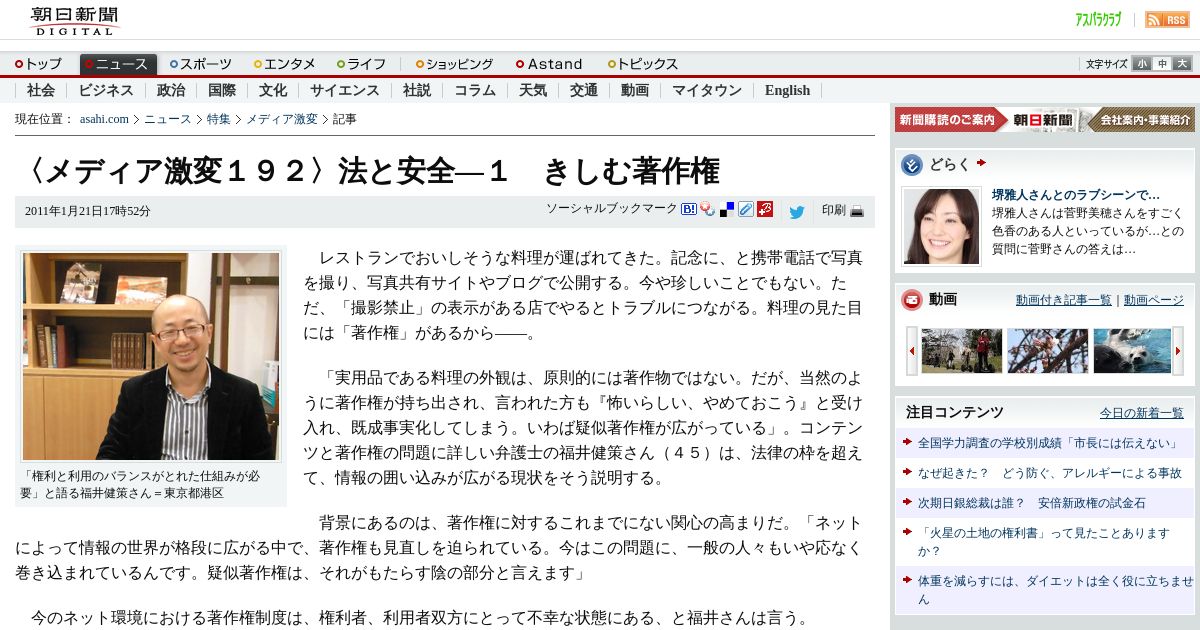Select サイエンス in the sub menu
This screenshot has width=1200, height=630.
[x=345, y=90]
